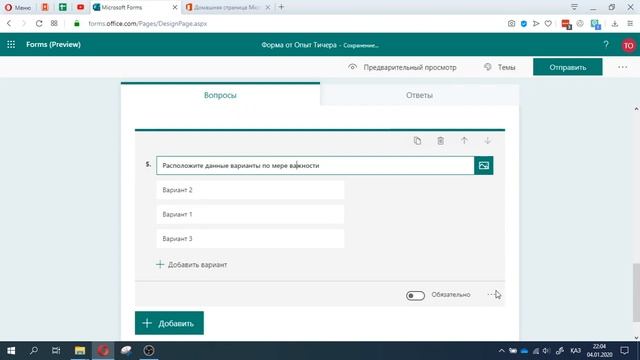Open the Windows Start menu
Screen dimensions: 640x360
click(11, 351)
